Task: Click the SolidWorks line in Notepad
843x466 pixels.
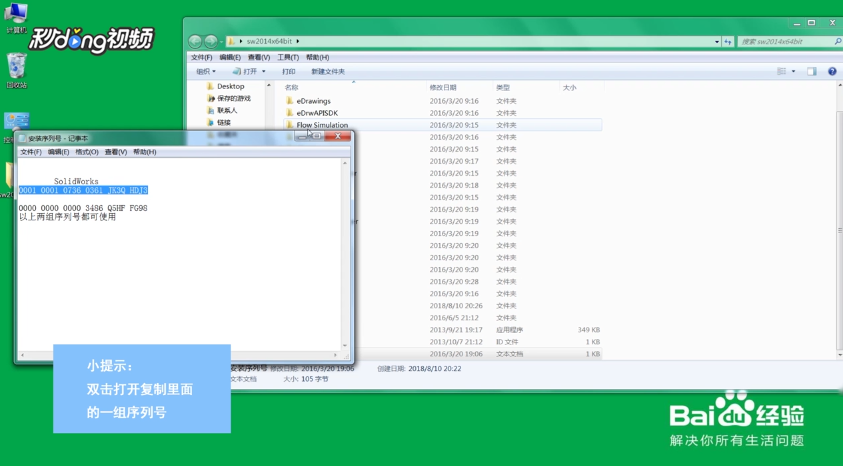Action: pos(76,182)
